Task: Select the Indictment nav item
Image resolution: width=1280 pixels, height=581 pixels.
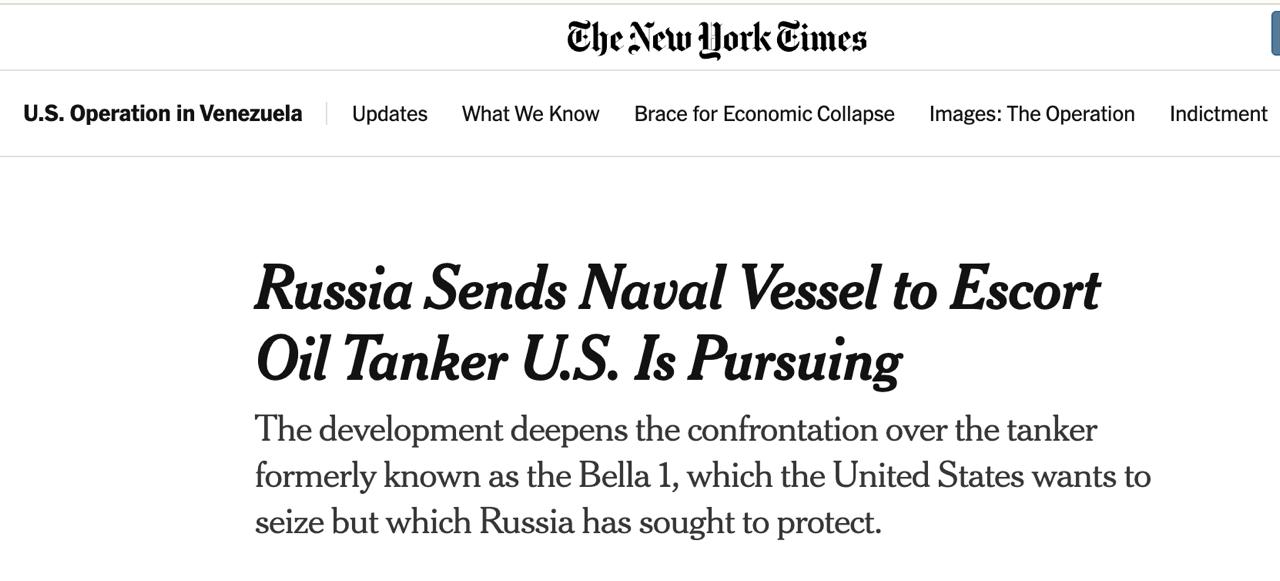Action: pyautogui.click(x=1218, y=114)
